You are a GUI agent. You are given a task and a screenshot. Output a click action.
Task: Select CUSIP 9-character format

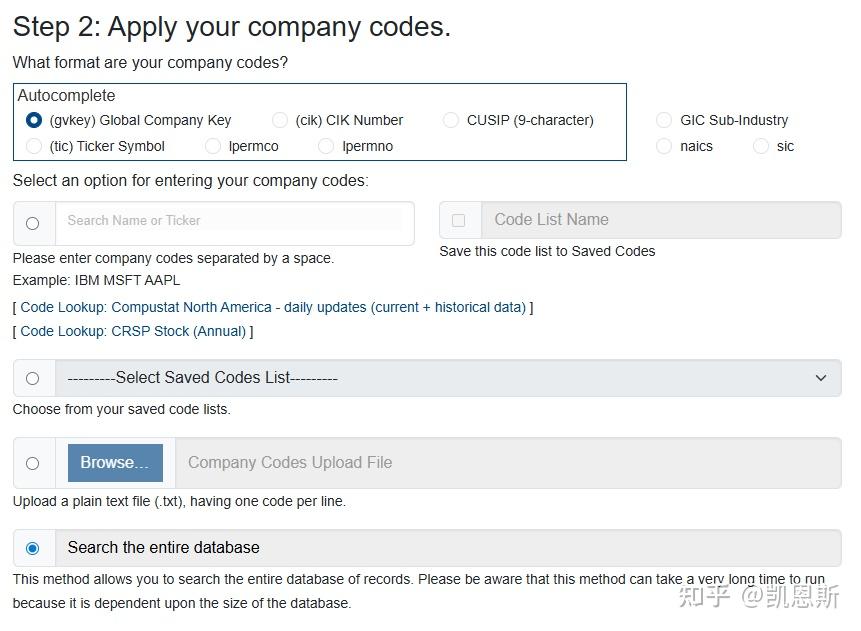(x=451, y=120)
